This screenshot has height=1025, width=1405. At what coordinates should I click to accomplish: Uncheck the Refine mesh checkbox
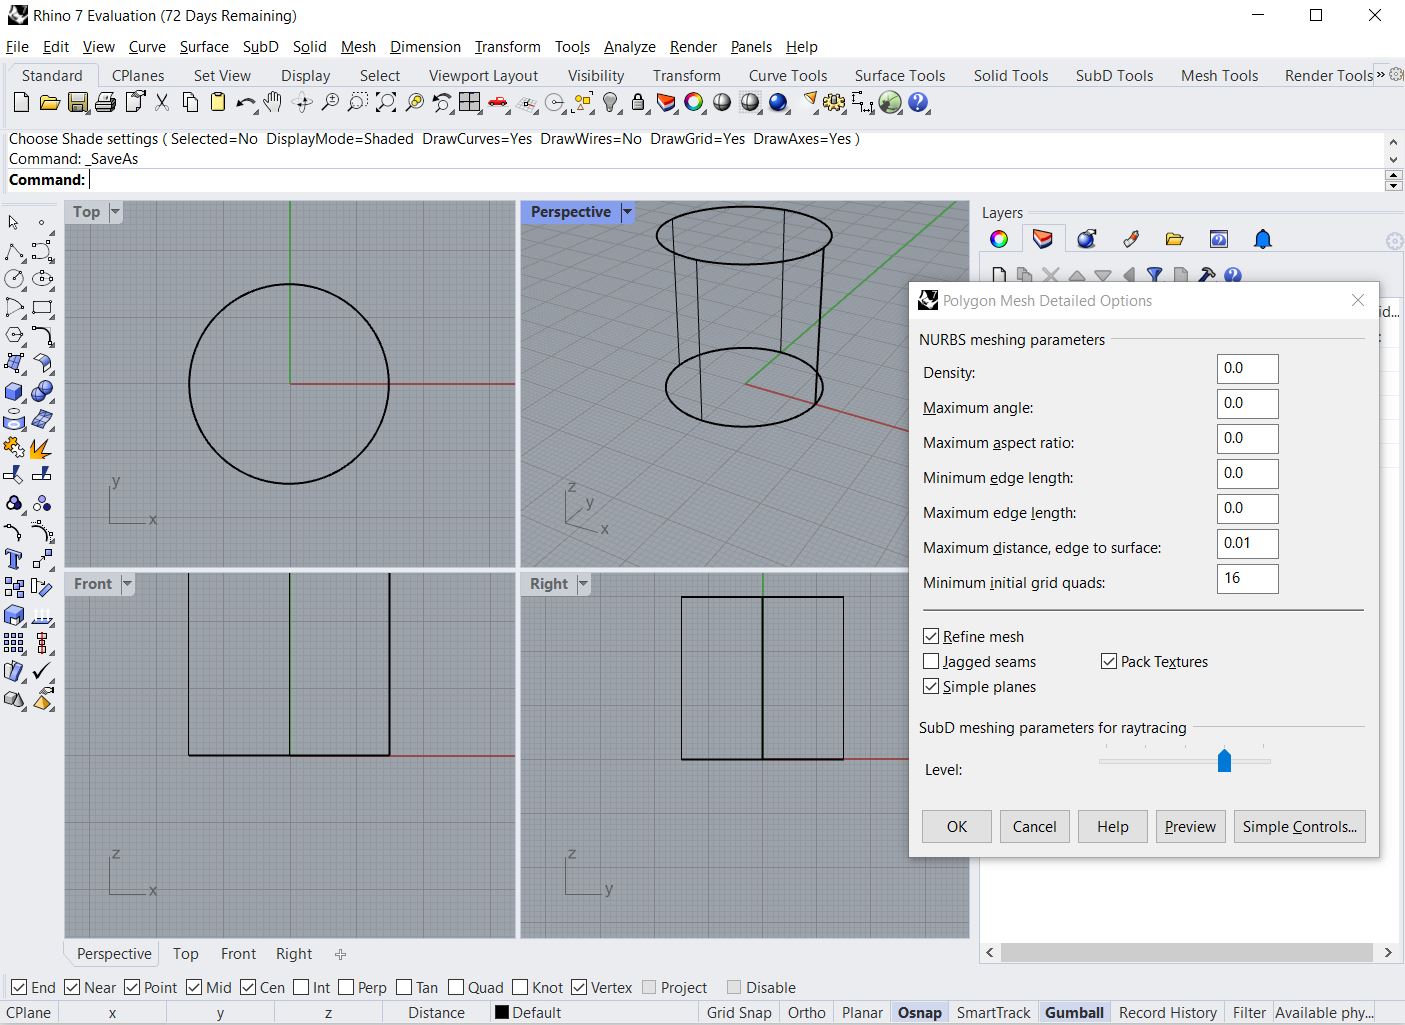pos(931,636)
